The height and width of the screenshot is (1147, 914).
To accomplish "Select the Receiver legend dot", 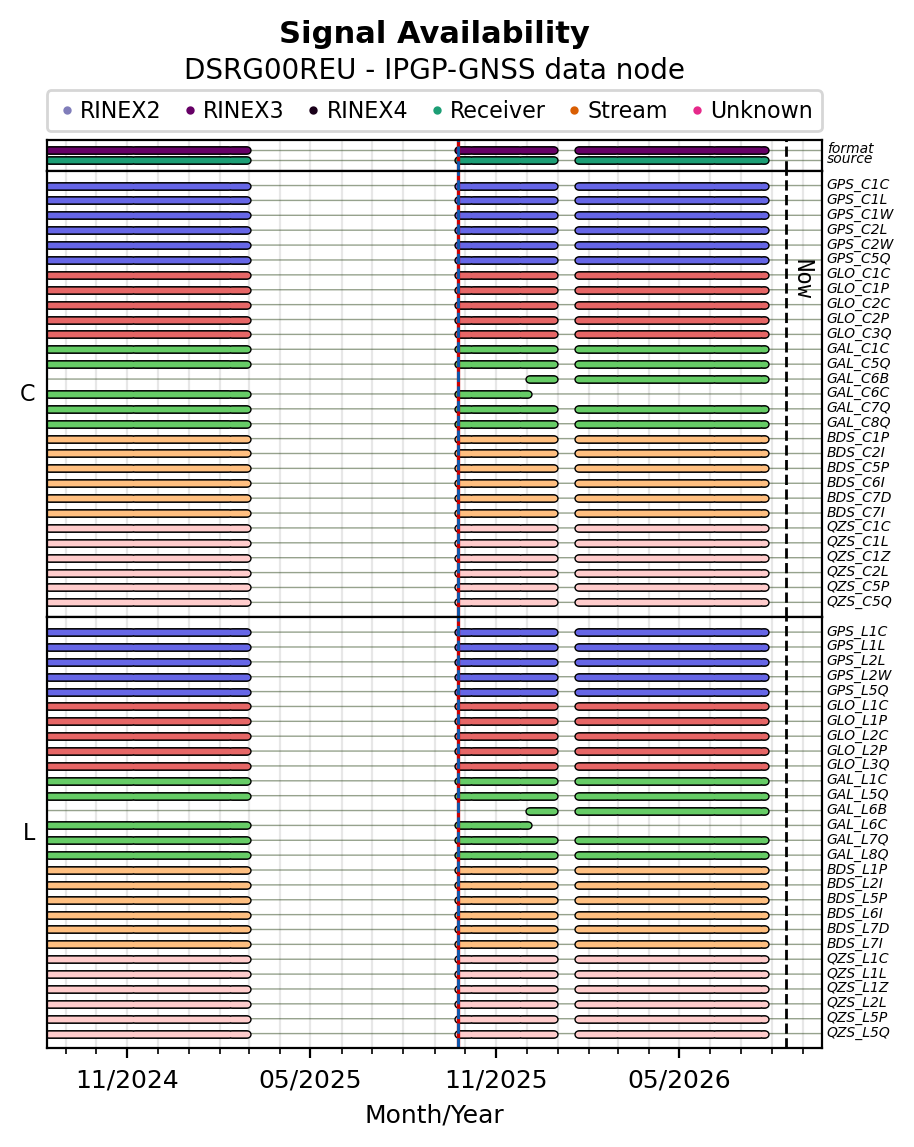I will click(438, 111).
